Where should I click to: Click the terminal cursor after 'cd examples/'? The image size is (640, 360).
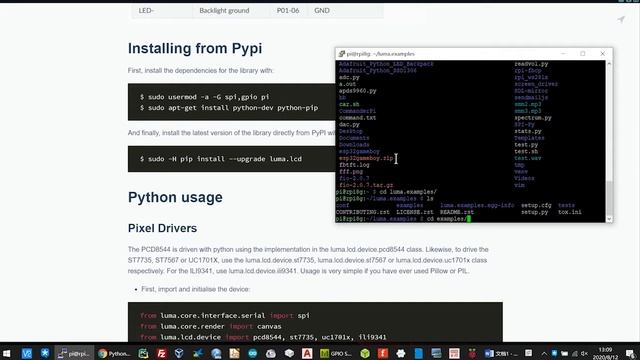469,219
